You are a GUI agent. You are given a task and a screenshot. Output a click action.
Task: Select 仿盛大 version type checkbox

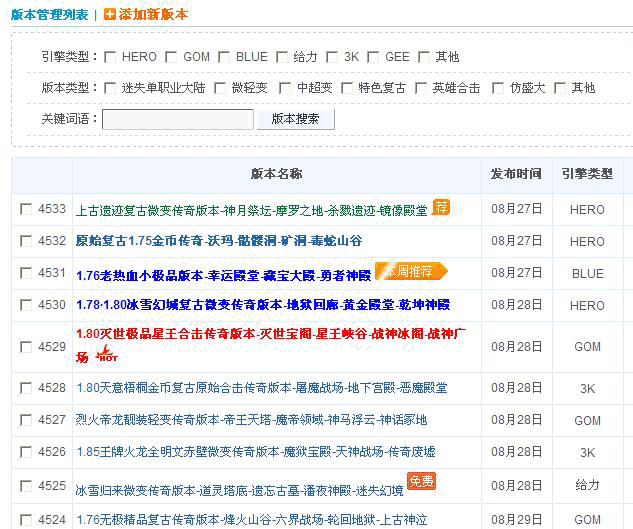(498, 88)
